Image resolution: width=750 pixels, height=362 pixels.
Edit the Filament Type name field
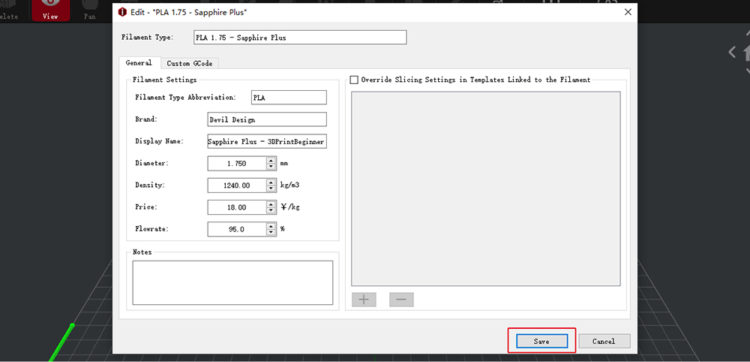pos(300,37)
